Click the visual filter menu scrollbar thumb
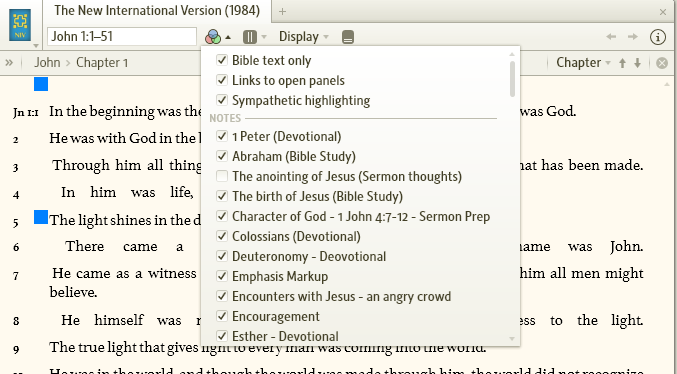The height and width of the screenshot is (374, 677). pos(512,79)
